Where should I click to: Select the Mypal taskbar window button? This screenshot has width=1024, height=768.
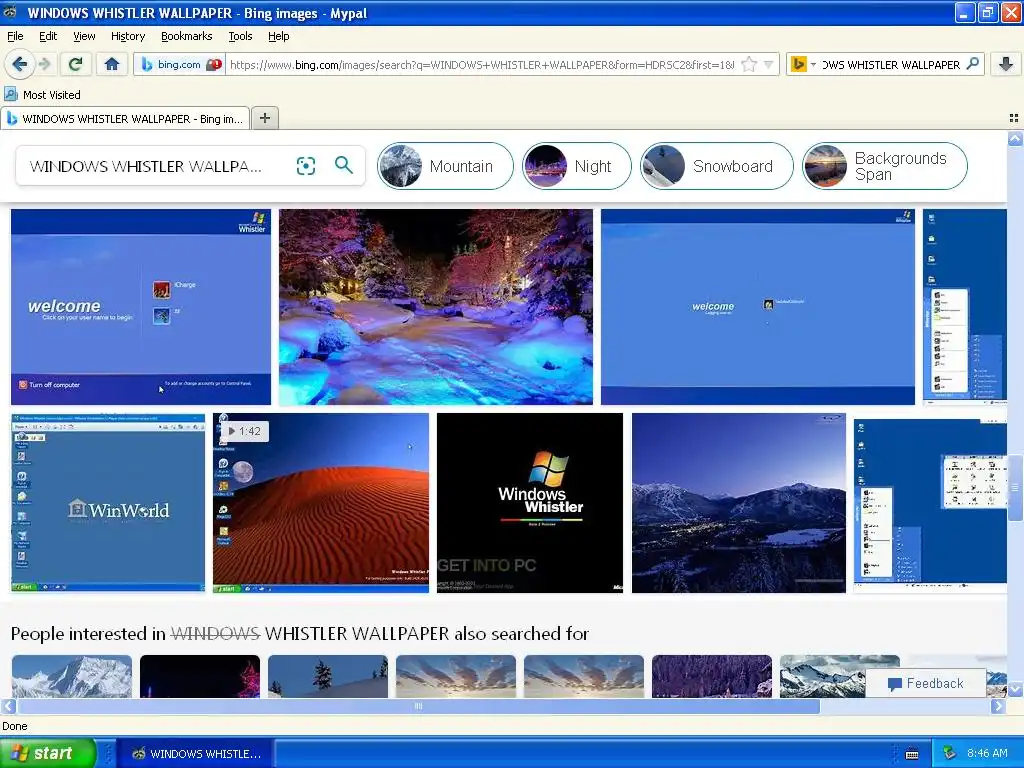click(196, 754)
